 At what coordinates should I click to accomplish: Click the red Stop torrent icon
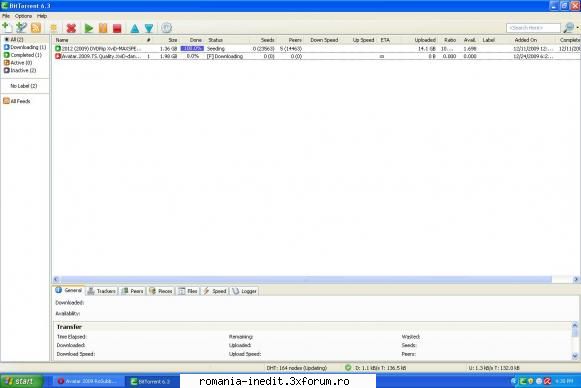(117, 29)
